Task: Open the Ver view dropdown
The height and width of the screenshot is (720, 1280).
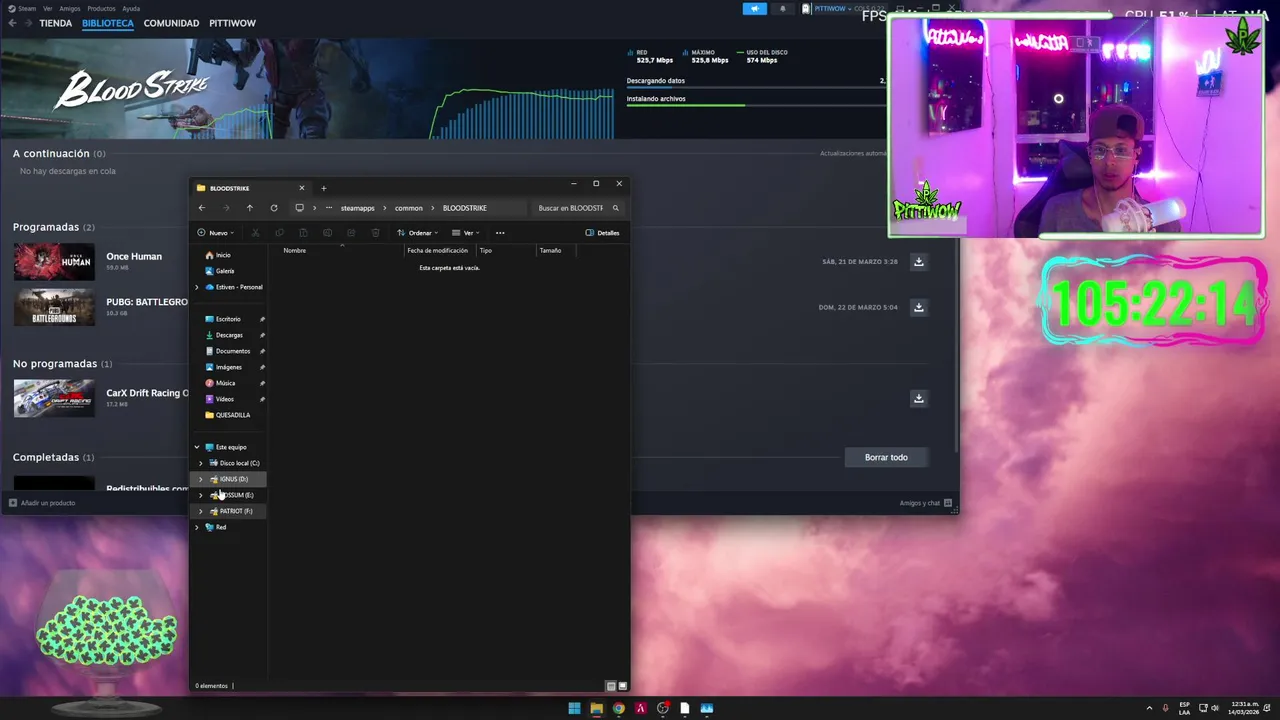Action: click(465, 233)
